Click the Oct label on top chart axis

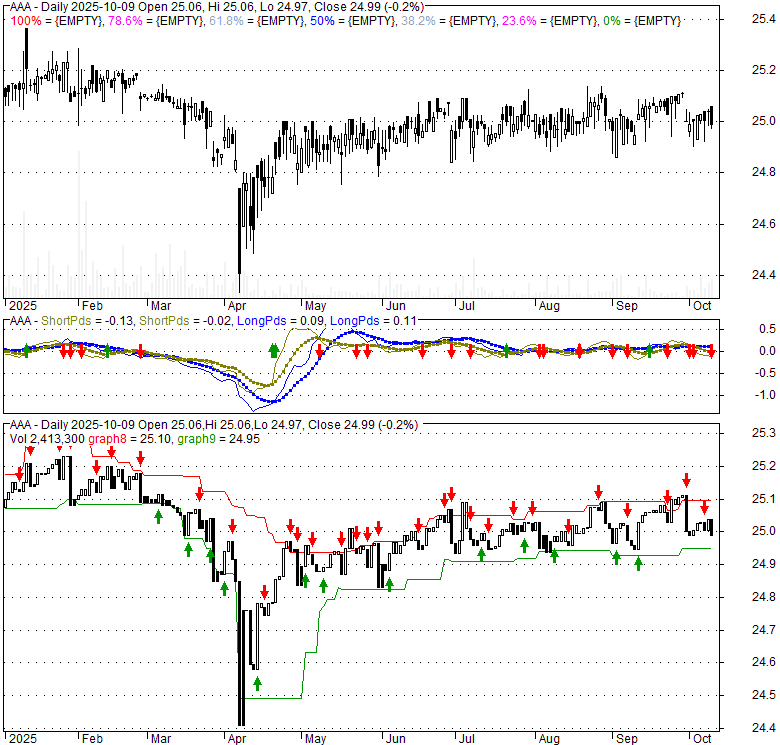click(x=702, y=306)
